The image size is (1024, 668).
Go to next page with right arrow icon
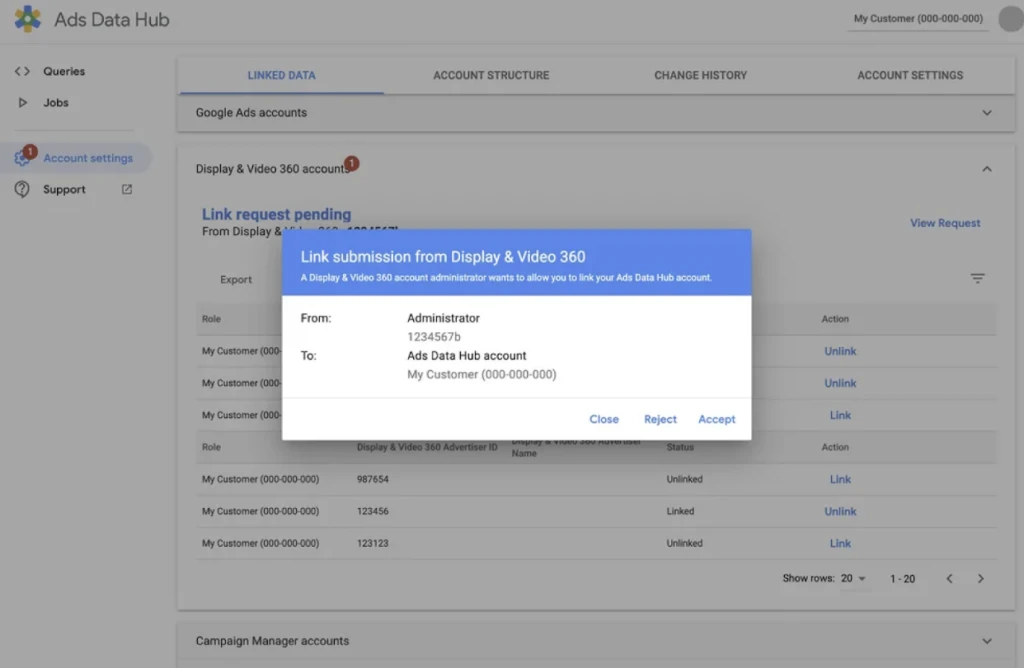pyautogui.click(x=982, y=578)
